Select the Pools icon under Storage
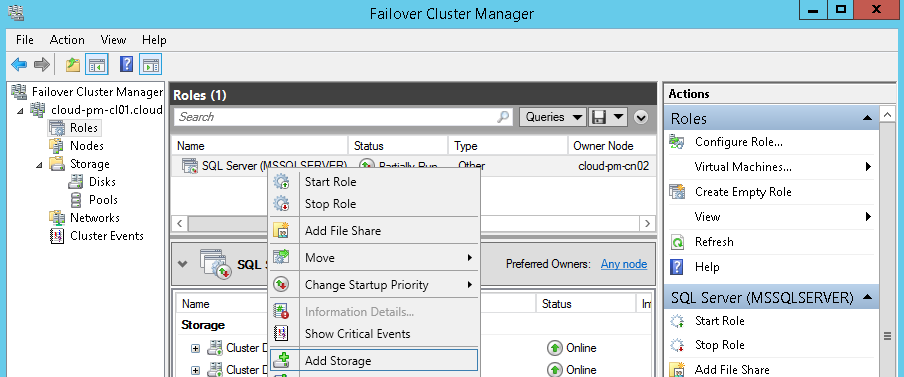The image size is (904, 377). (x=76, y=200)
